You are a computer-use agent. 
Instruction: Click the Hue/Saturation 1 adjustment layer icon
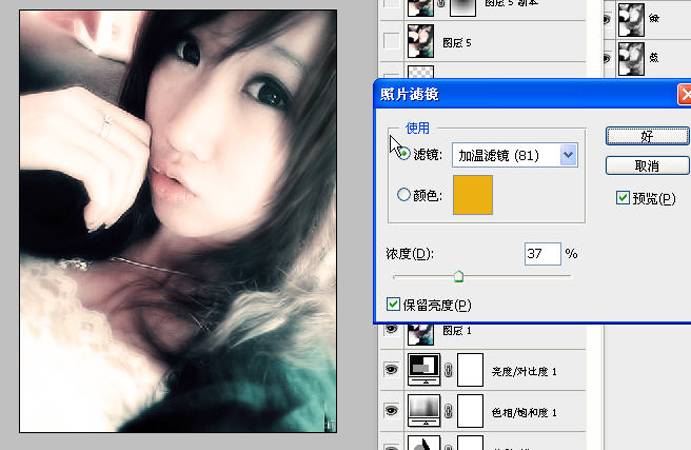pos(424,411)
